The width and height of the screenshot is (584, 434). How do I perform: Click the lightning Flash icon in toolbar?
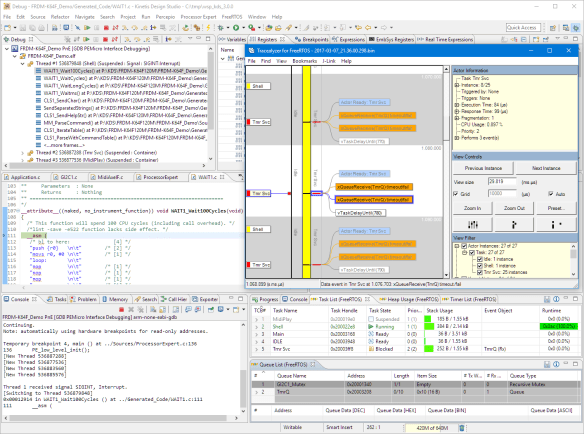209,28
